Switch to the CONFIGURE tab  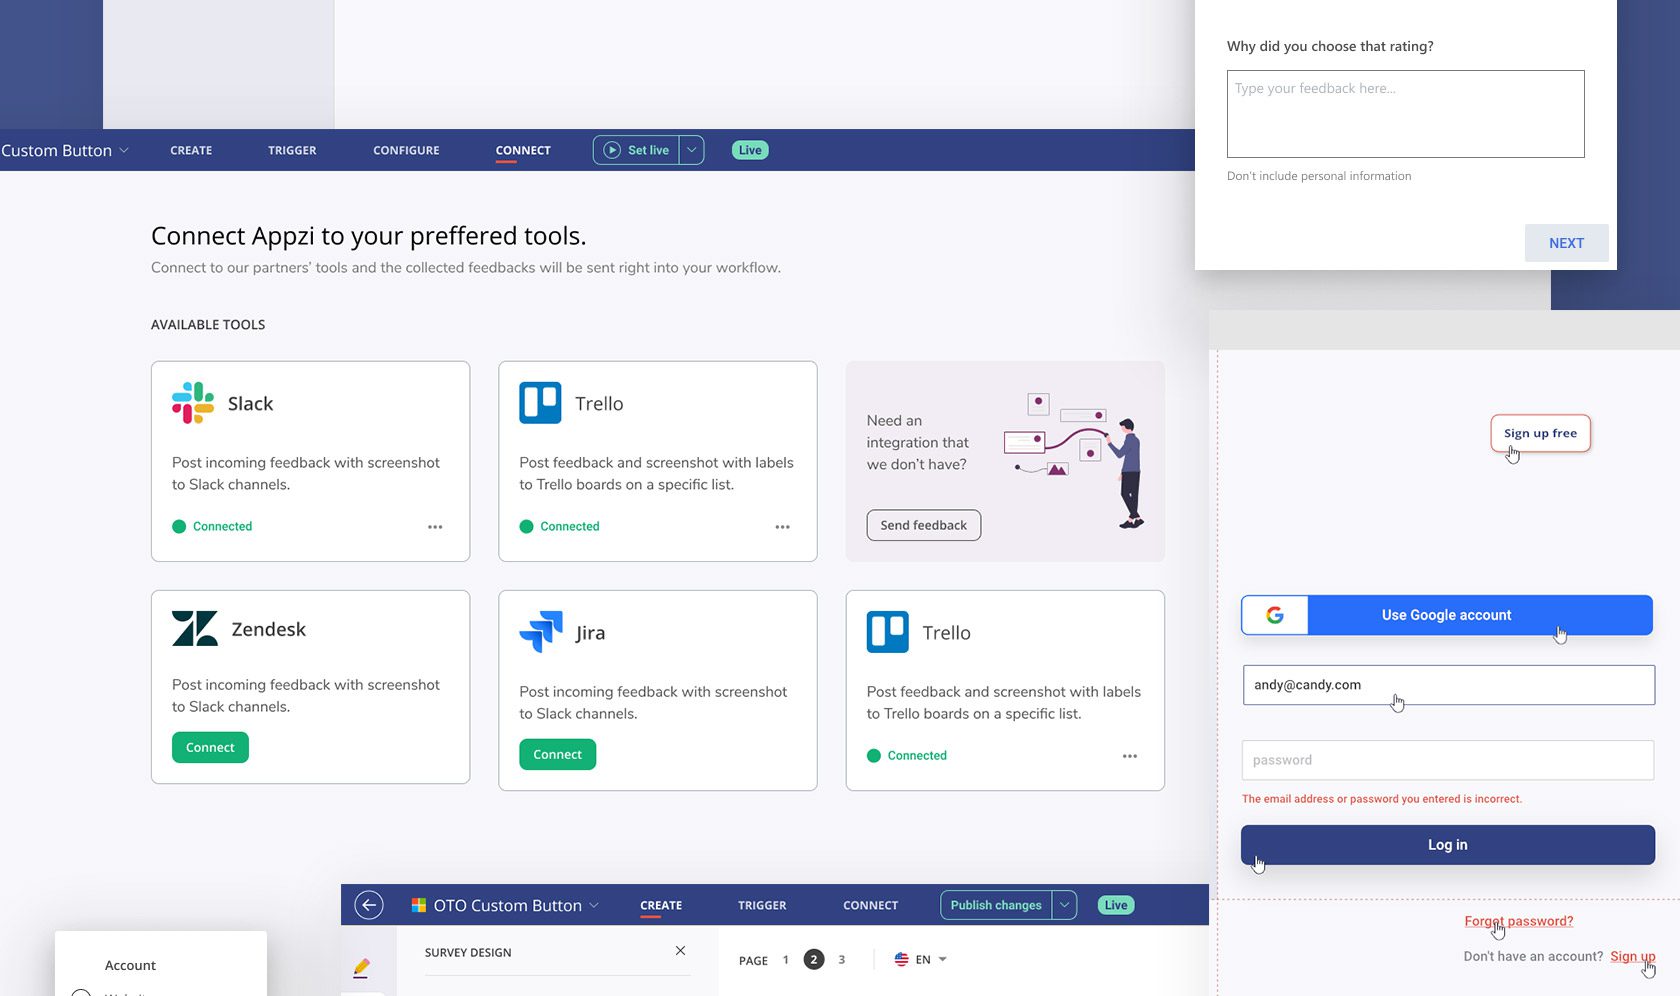[406, 150]
